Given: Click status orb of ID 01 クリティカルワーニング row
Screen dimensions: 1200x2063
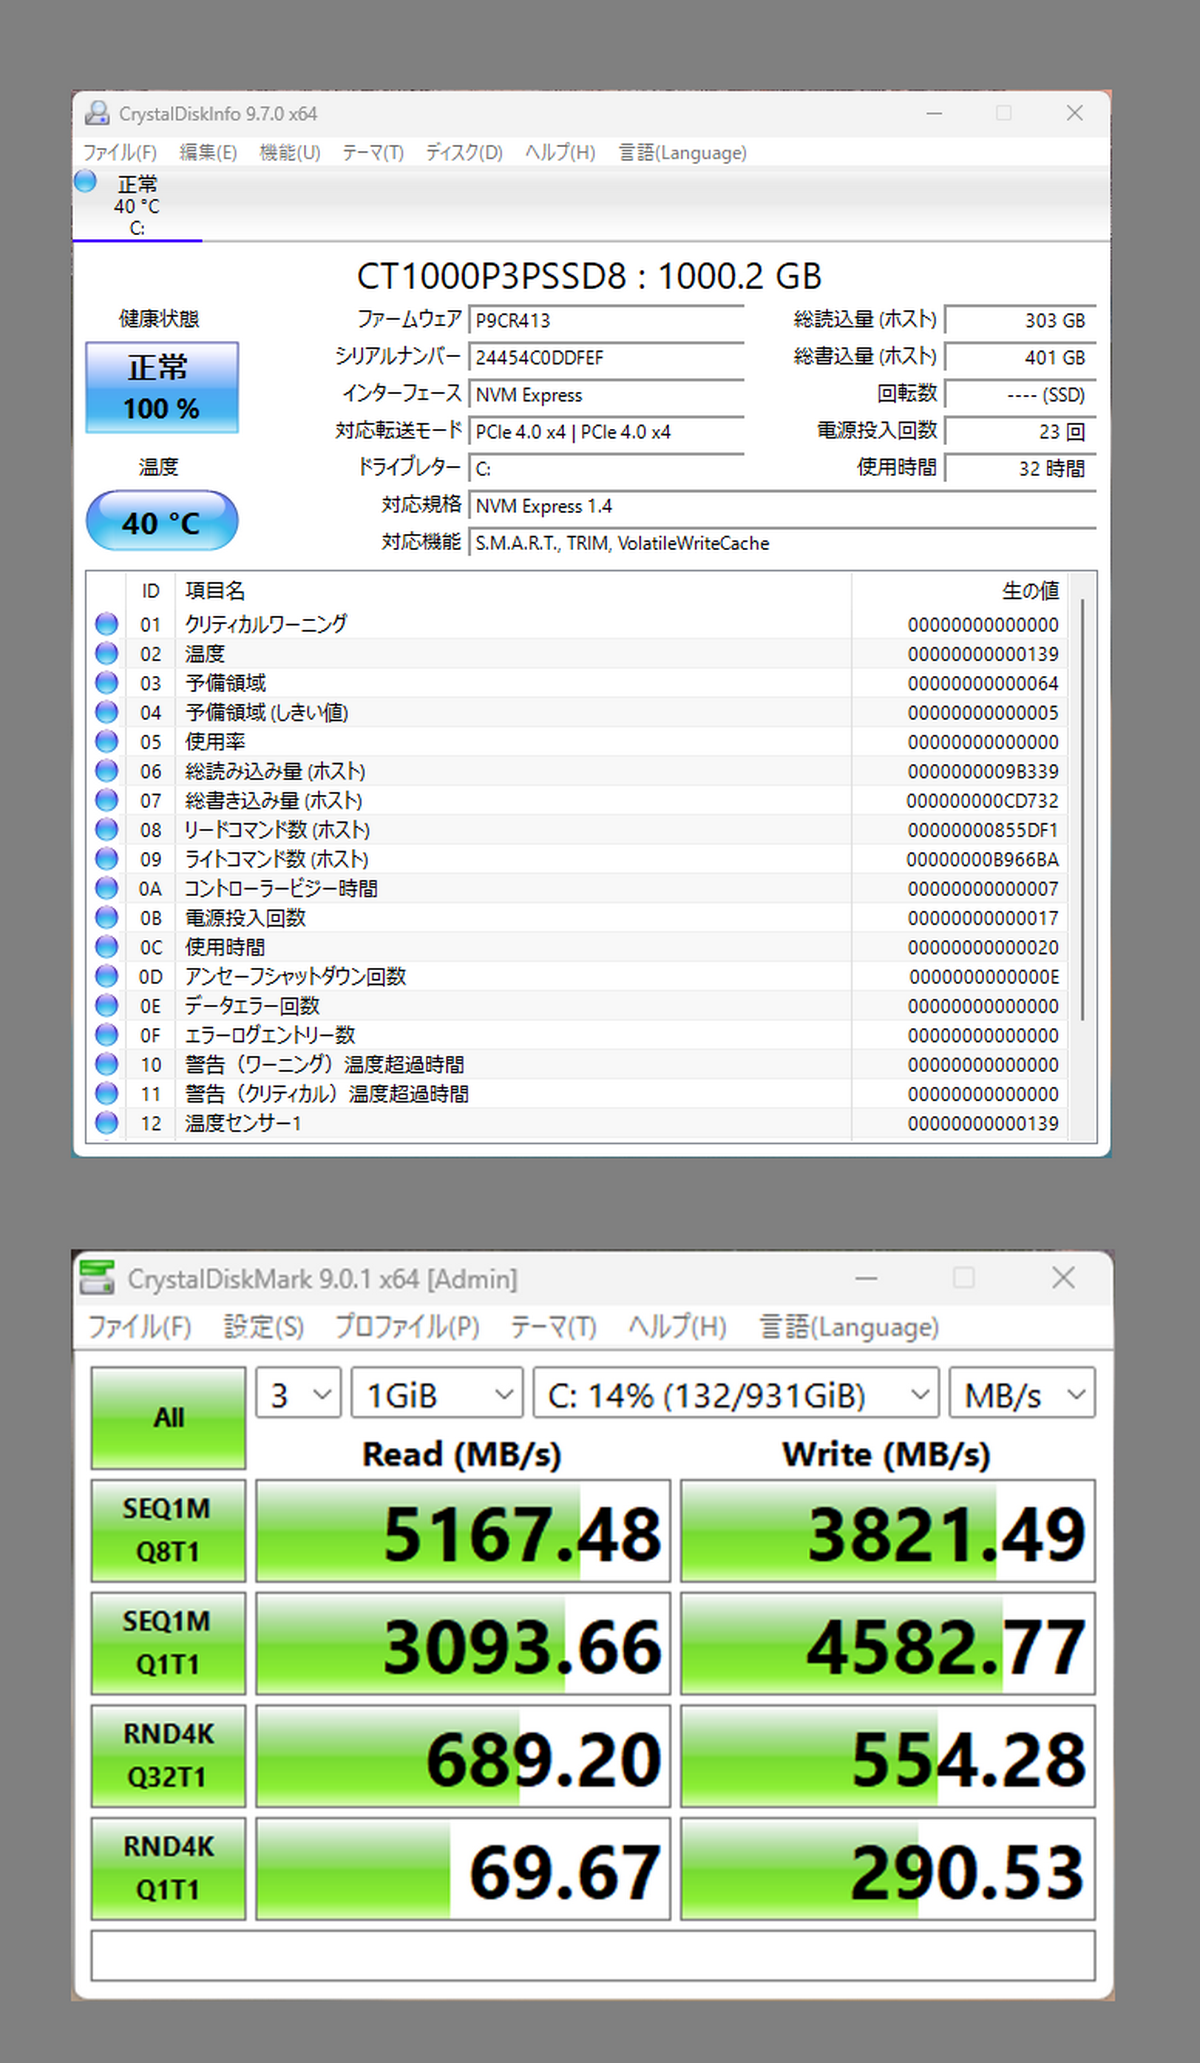Looking at the screenshot, I should pyautogui.click(x=107, y=624).
